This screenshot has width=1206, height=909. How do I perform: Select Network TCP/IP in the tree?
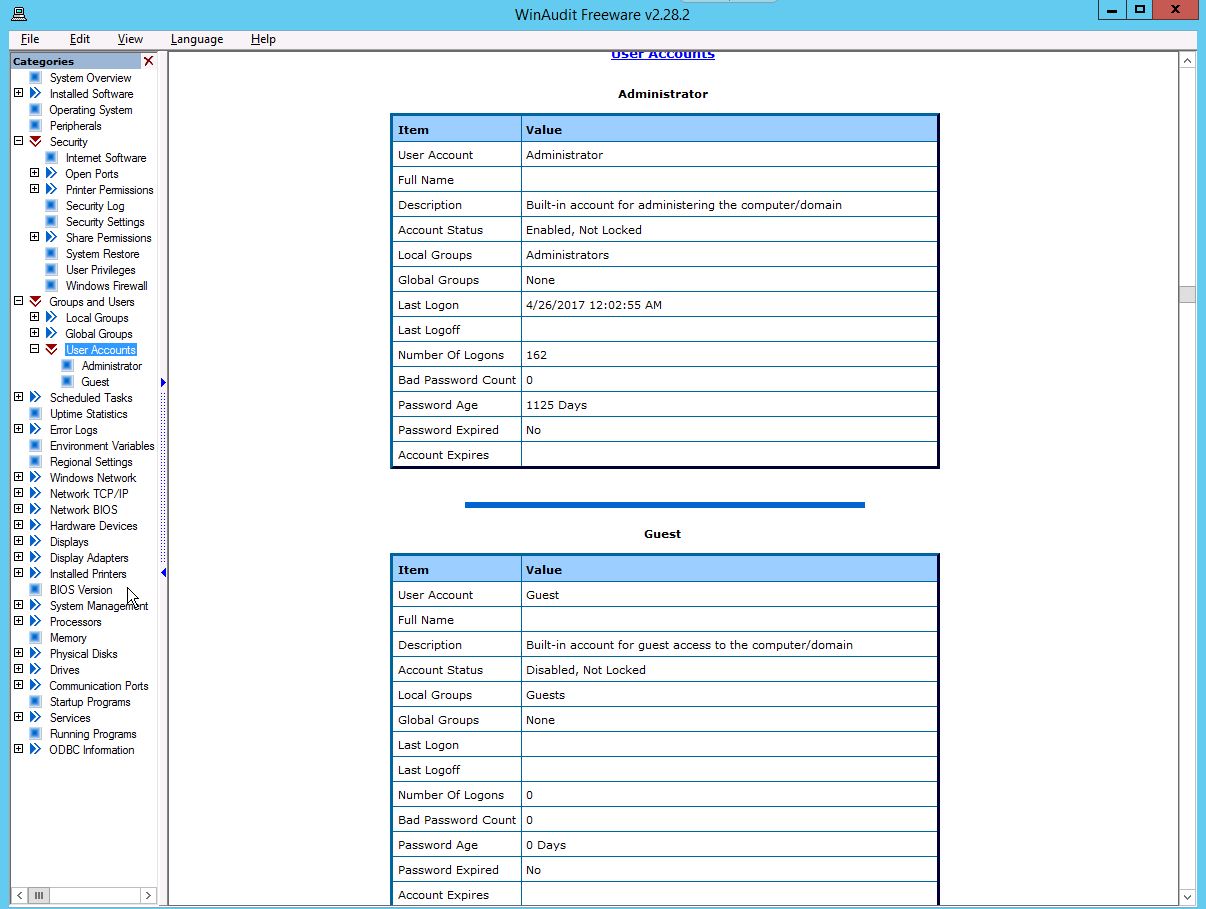pos(89,494)
